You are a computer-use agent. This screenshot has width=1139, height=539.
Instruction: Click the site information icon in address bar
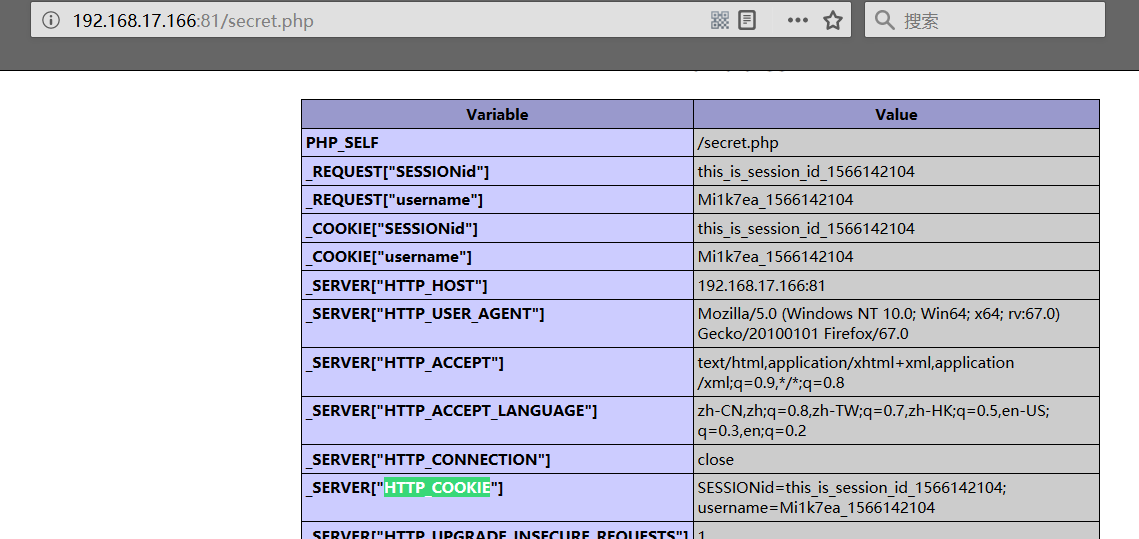click(x=51, y=20)
